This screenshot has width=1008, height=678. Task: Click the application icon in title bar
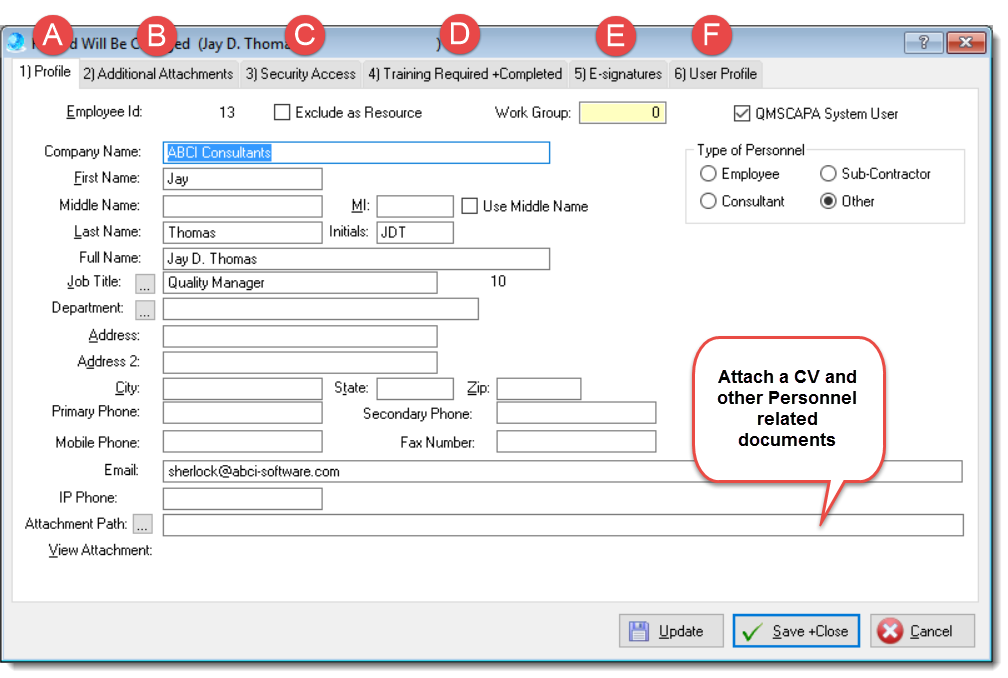[x=16, y=43]
